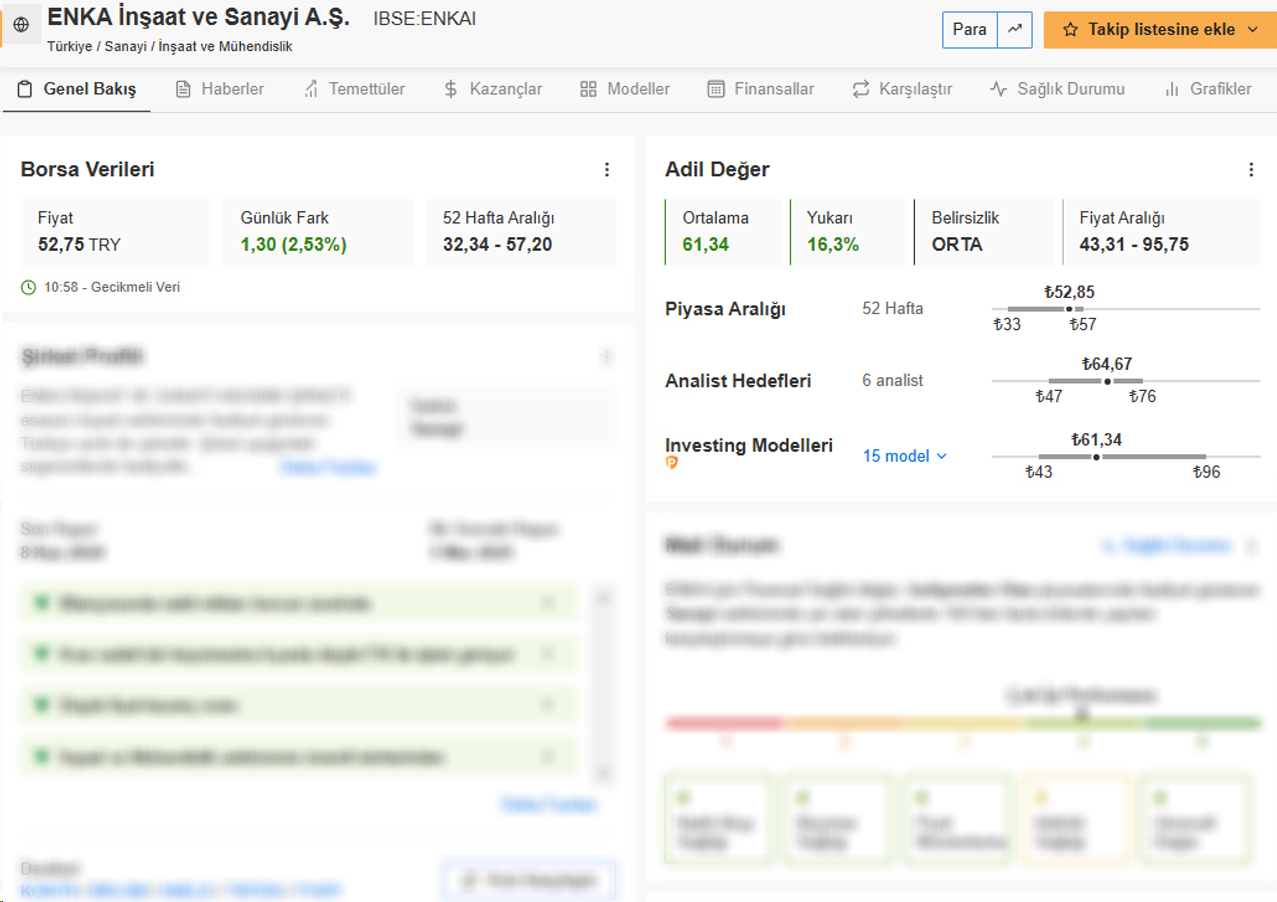Add the stock via Takip listesine ekle
Screen dimensions: 1277x902
1160,30
